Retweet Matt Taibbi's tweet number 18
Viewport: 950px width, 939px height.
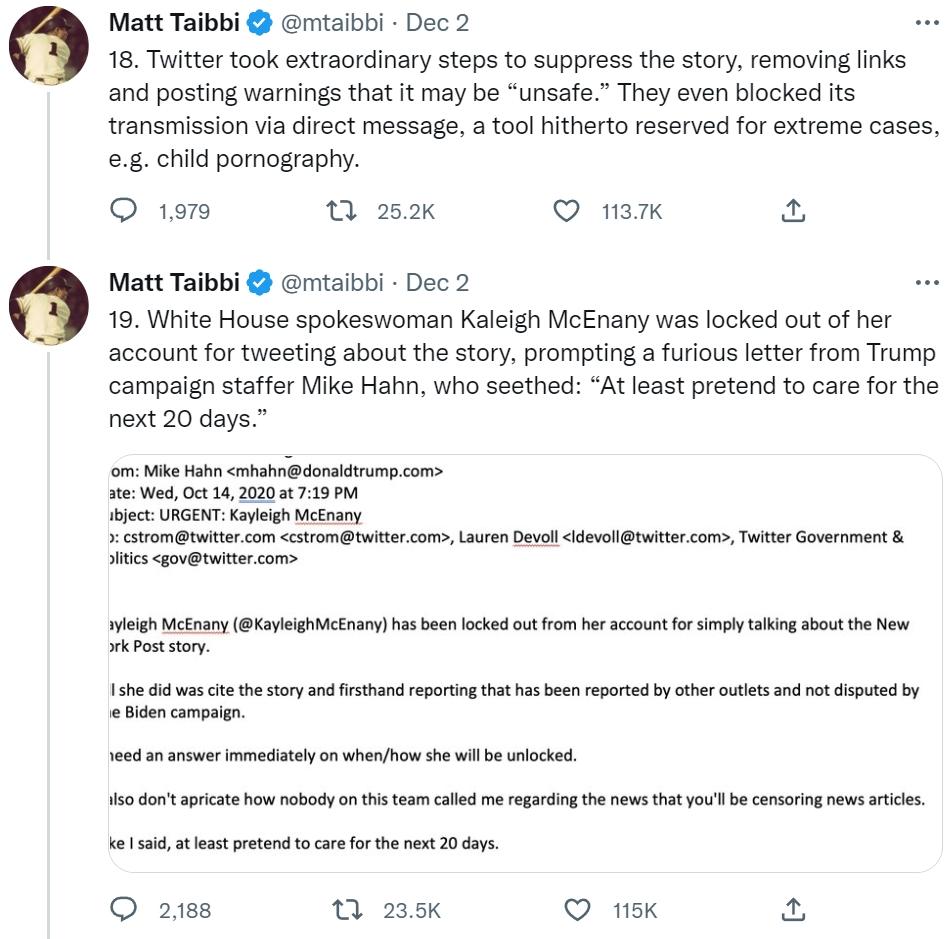(x=344, y=211)
